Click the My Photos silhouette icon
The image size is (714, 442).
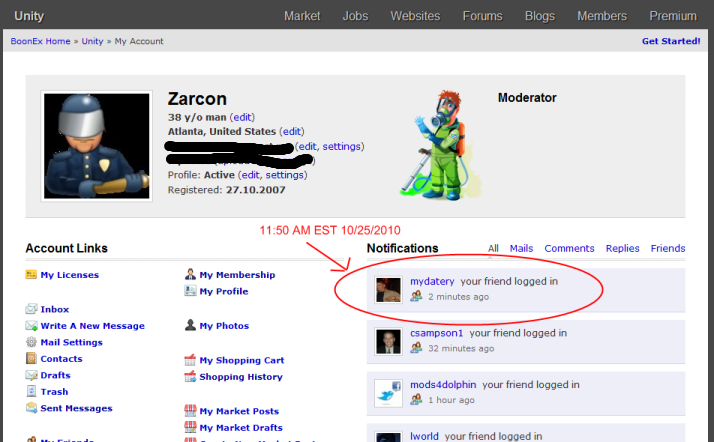point(190,325)
